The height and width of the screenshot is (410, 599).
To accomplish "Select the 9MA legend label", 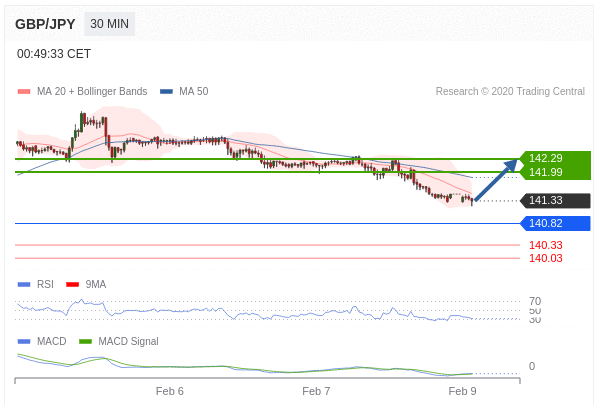I will click(96, 284).
